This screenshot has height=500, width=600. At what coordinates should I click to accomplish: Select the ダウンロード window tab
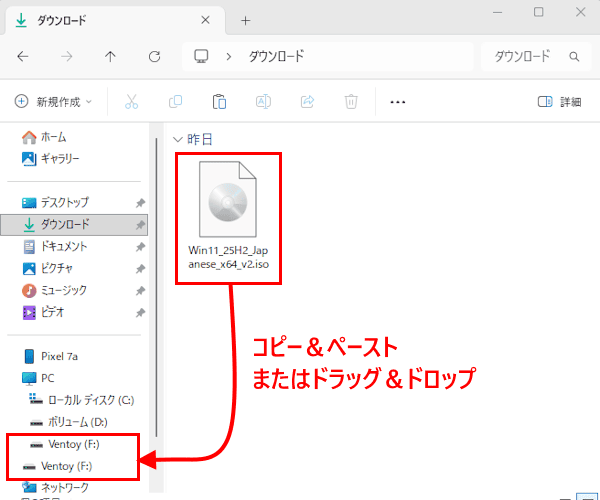click(x=115, y=20)
